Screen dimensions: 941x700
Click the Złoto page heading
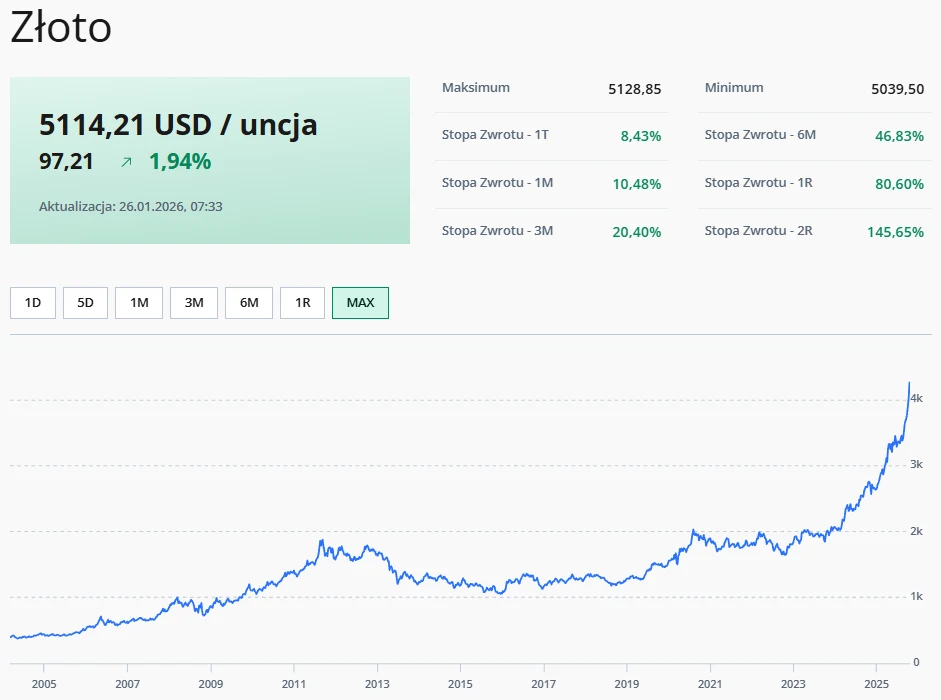[61, 28]
